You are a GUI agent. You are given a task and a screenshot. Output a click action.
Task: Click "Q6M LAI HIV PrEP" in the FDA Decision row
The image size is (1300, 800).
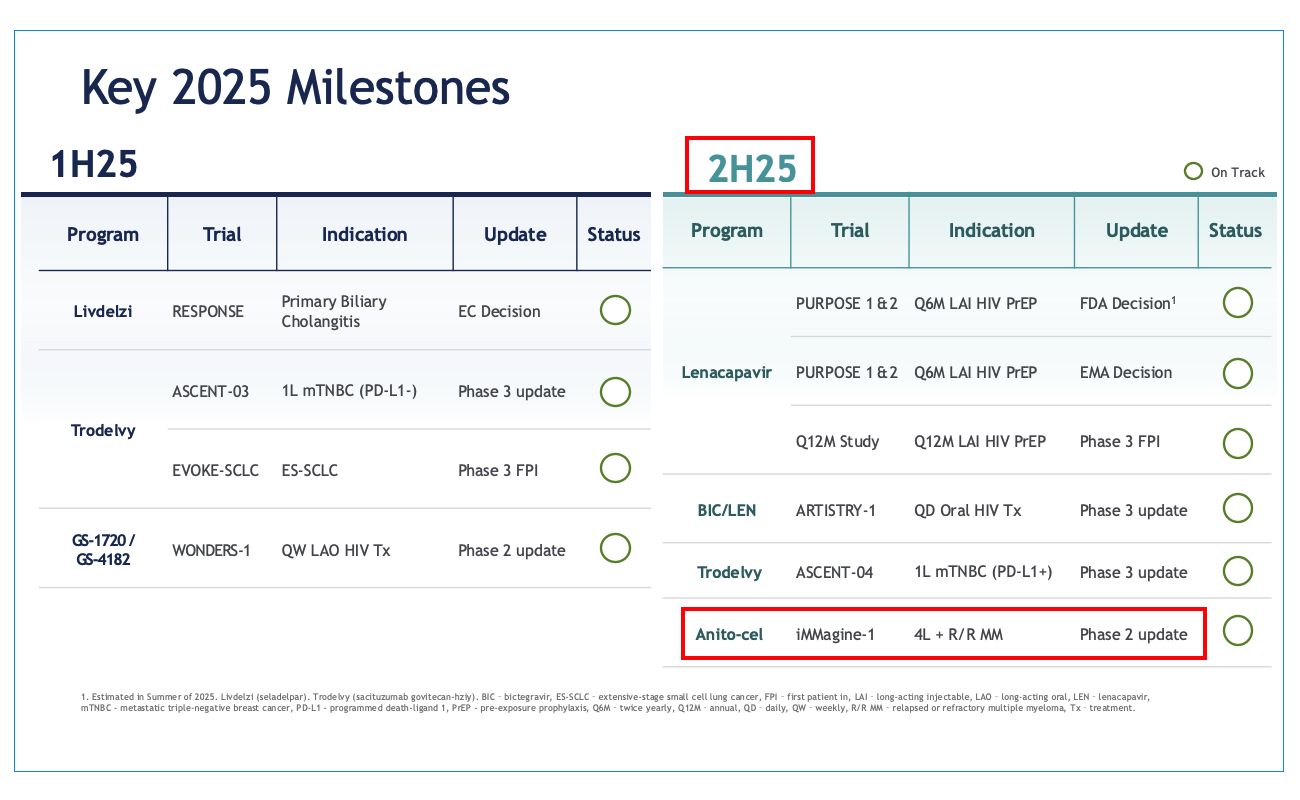tap(975, 303)
